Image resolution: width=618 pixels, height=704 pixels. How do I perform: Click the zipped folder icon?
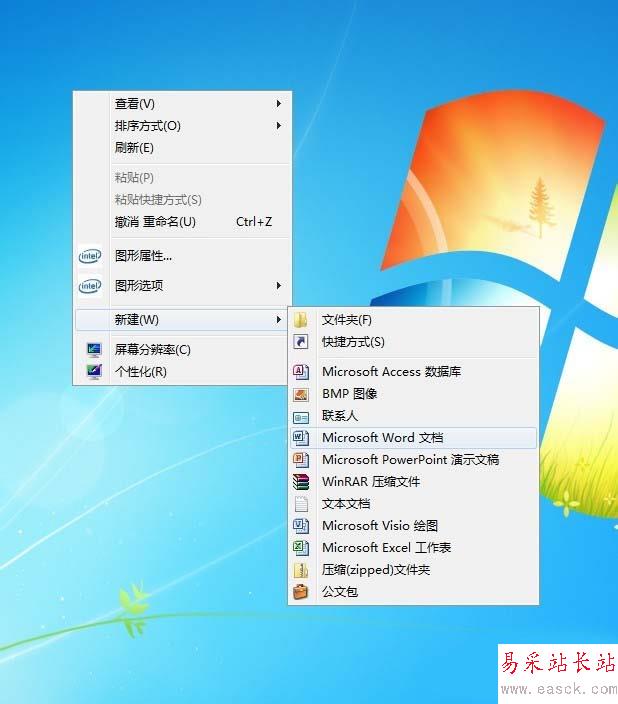[x=301, y=570]
